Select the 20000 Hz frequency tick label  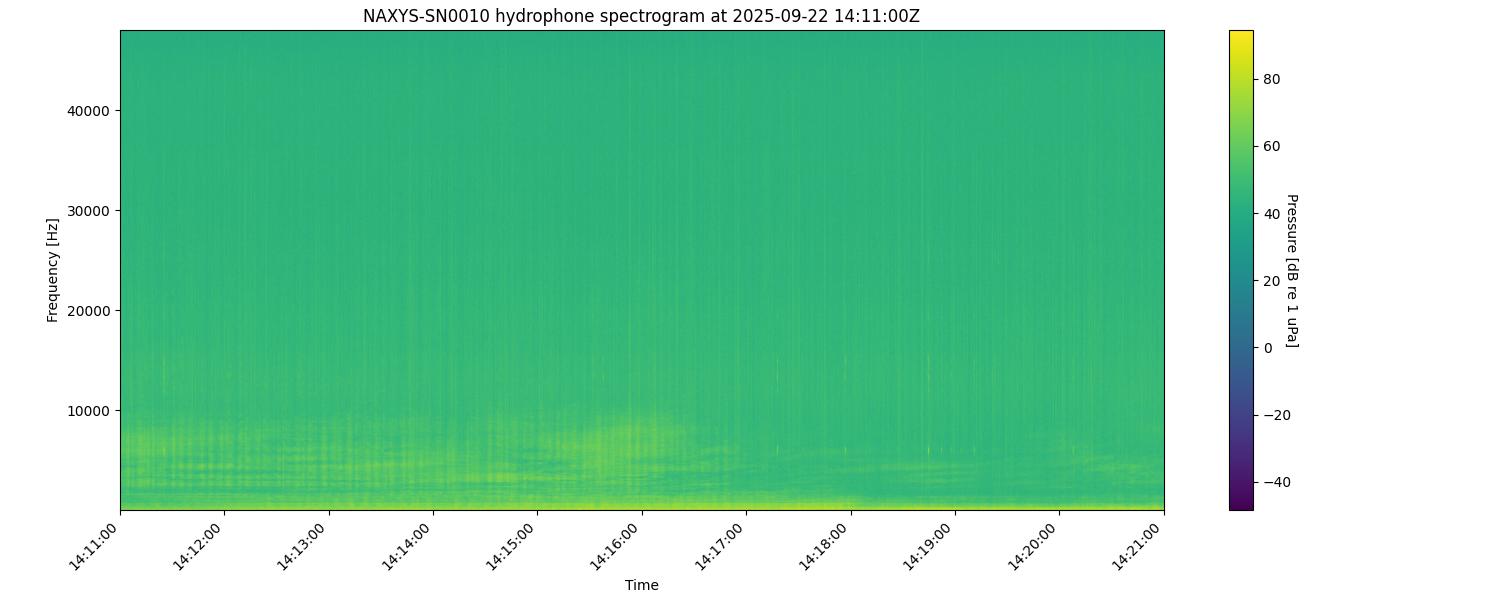coord(88,311)
